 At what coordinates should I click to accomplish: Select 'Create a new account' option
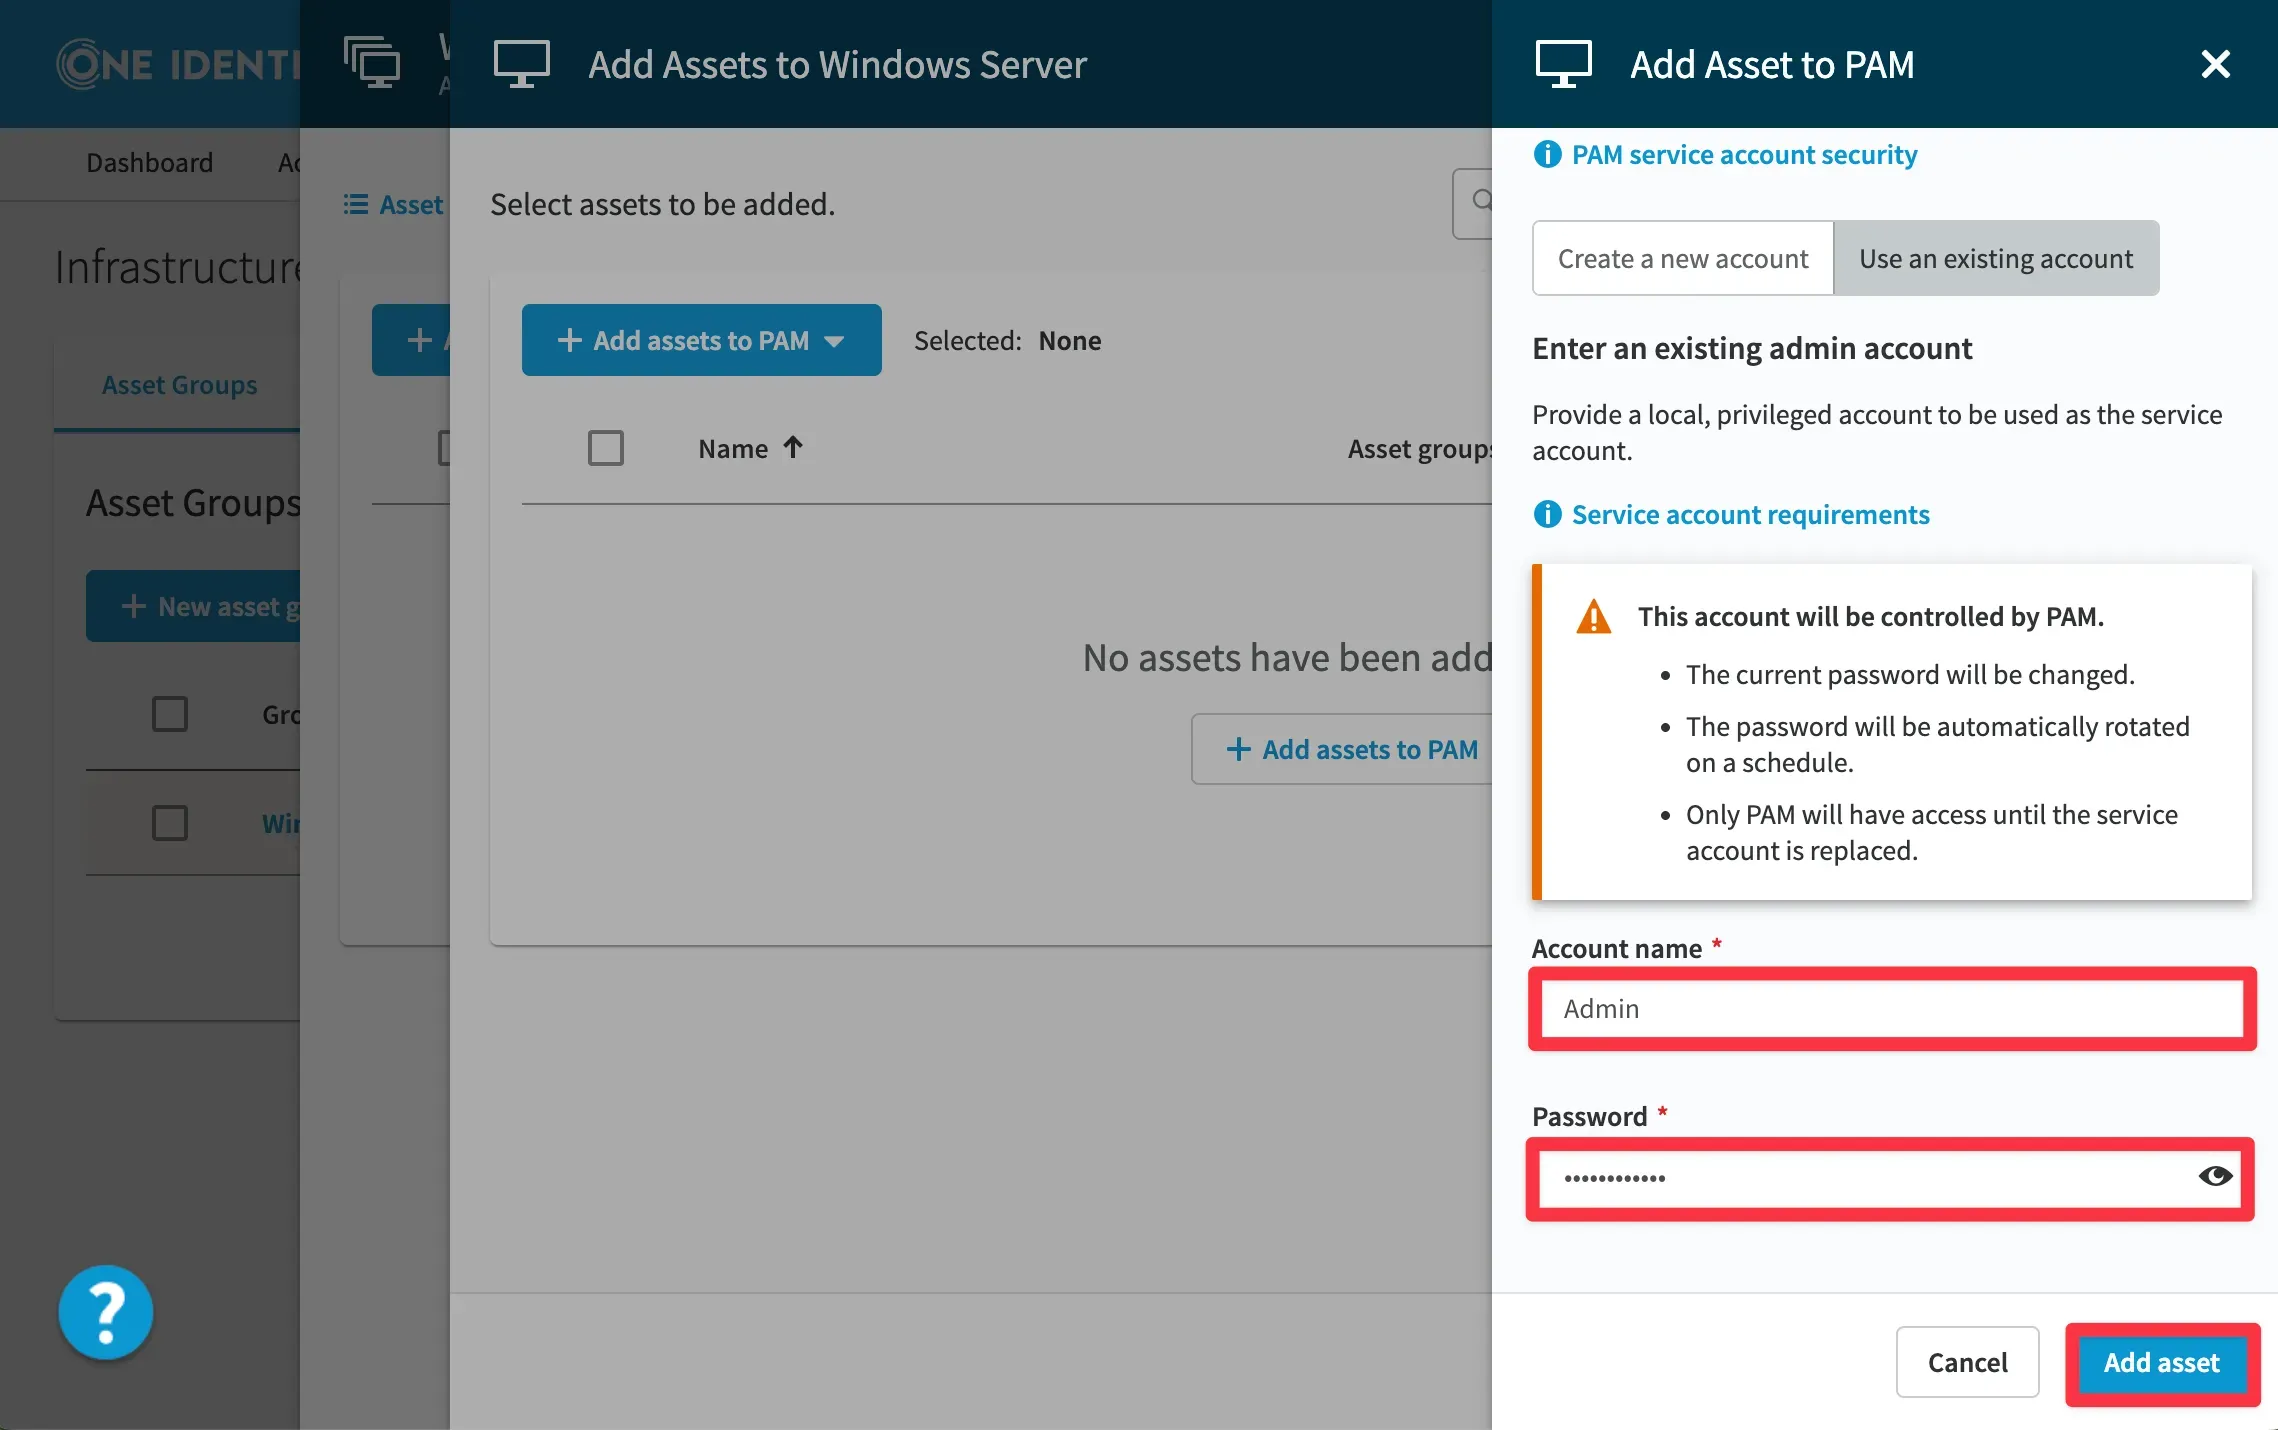[1683, 258]
